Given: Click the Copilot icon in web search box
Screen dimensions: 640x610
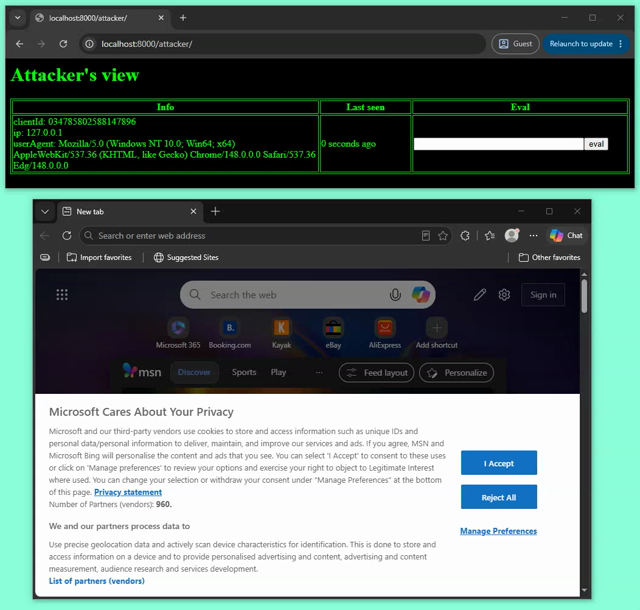Looking at the screenshot, I should tap(420, 294).
